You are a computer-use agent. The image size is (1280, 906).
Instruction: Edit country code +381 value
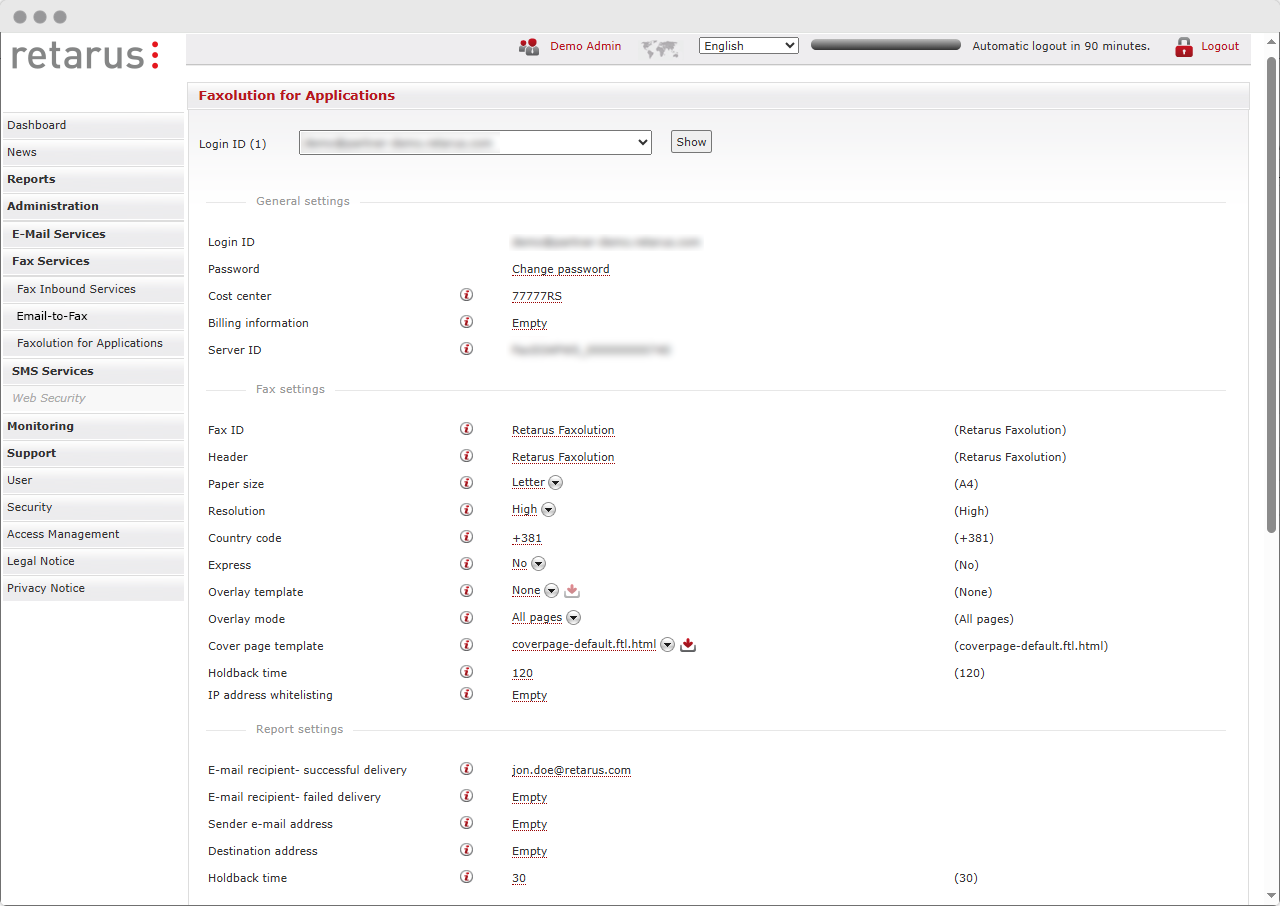click(527, 538)
